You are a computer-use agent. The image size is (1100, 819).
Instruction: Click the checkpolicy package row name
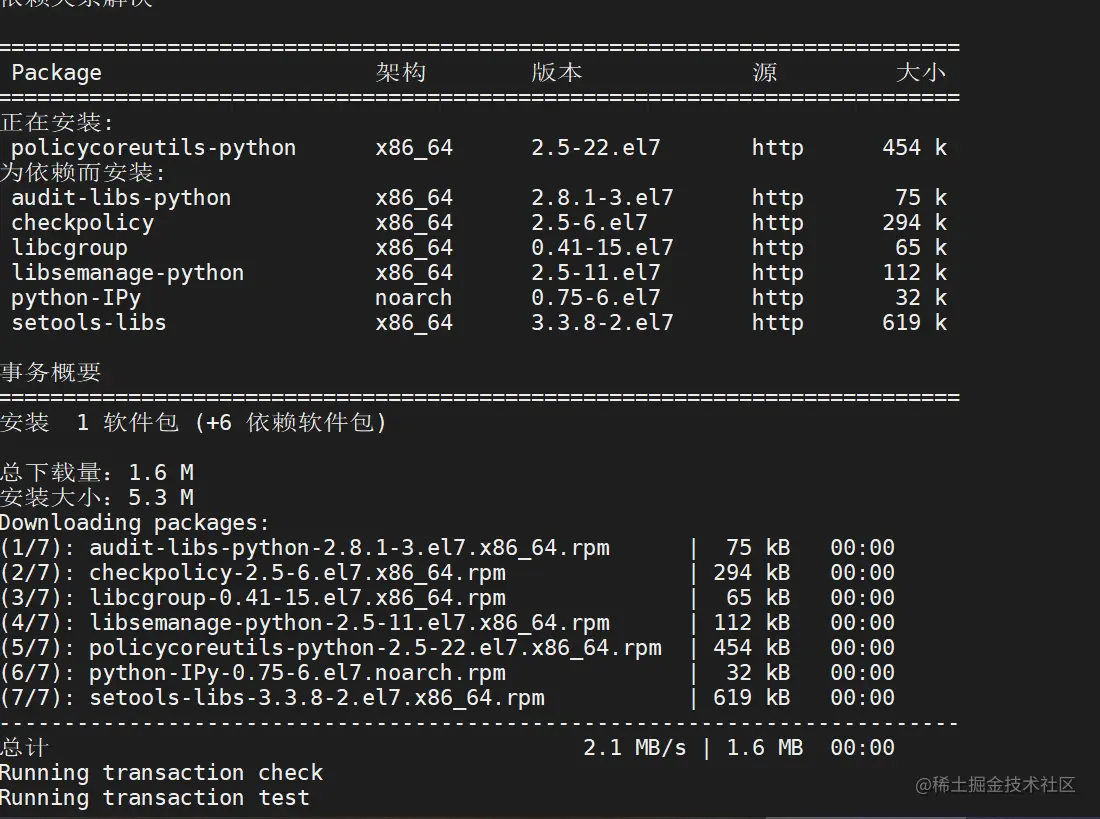[x=82, y=223]
